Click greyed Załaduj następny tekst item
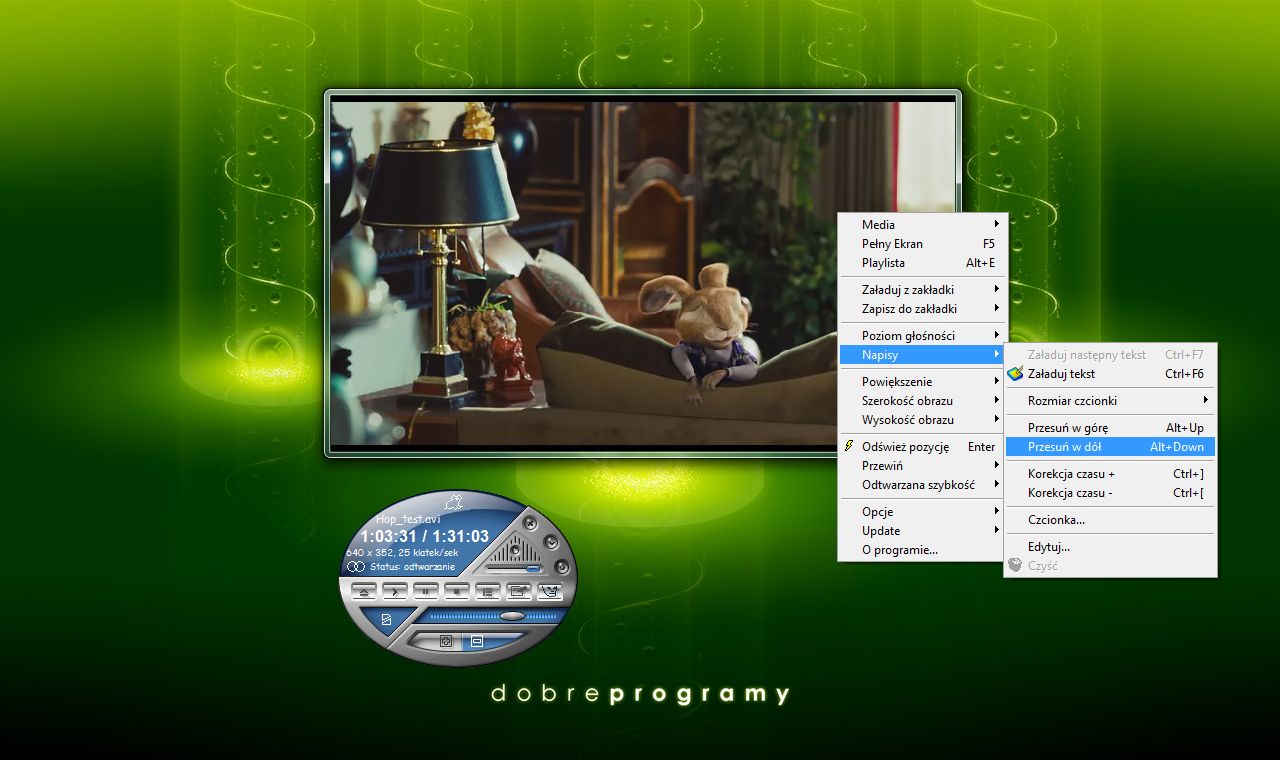Image resolution: width=1280 pixels, height=760 pixels. point(1110,354)
